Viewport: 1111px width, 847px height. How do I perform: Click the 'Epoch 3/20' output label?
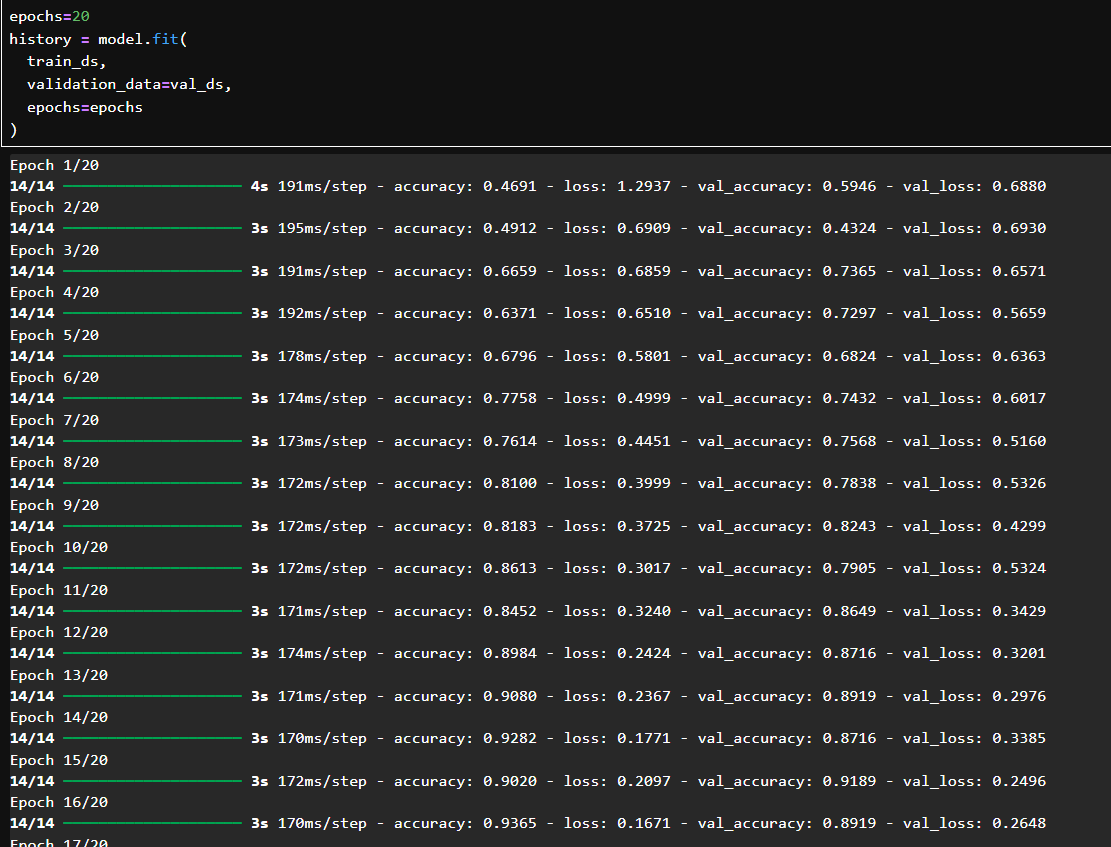coord(55,250)
